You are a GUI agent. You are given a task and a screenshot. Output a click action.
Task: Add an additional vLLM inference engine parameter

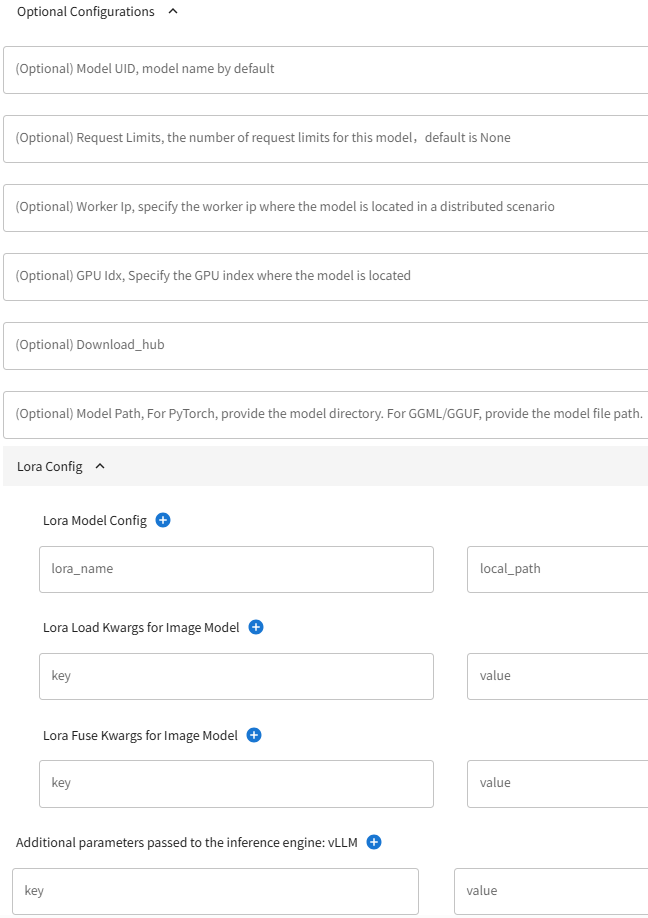(374, 842)
